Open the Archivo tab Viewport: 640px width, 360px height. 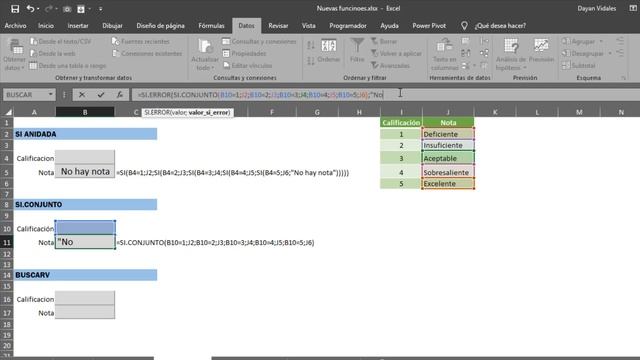(16, 26)
